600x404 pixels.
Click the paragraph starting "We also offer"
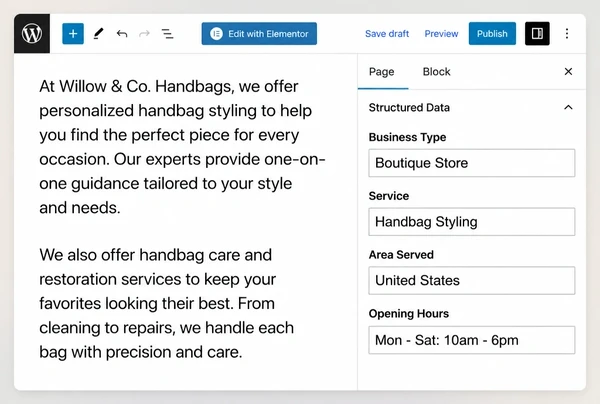pos(166,303)
